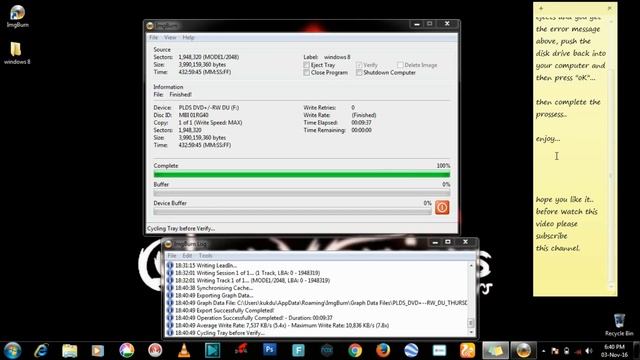This screenshot has width=640, height=360.
Task: Click the Device Buffer progress bar
Action: pos(292,211)
